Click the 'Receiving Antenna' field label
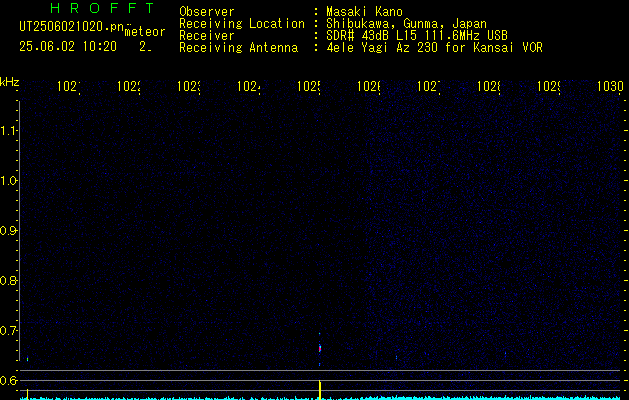 239,48
